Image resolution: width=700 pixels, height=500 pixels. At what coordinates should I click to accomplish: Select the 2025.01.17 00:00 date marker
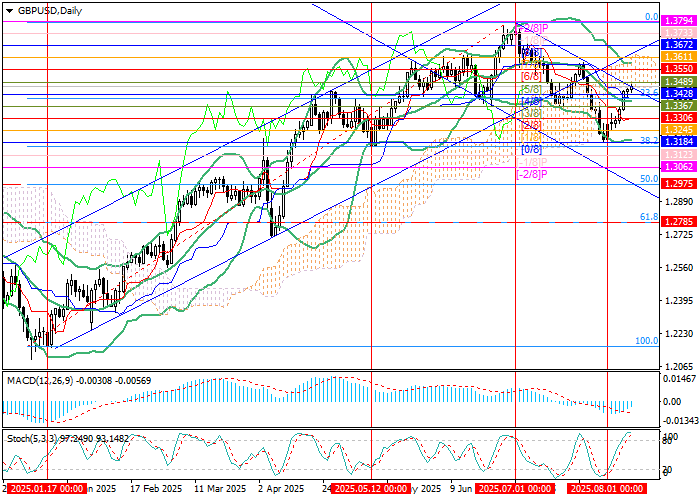(x=47, y=488)
